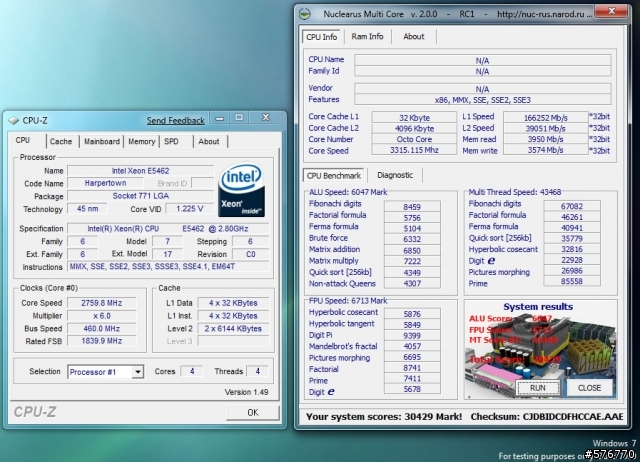This screenshot has width=640, height=462.
Task: Click the Revision value C0
Action: pos(251,254)
